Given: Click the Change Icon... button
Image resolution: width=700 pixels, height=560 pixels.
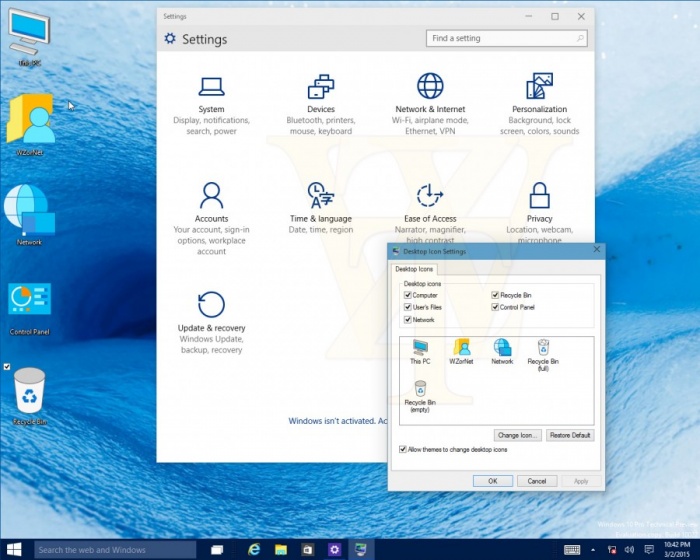Looking at the screenshot, I should pyautogui.click(x=518, y=436).
